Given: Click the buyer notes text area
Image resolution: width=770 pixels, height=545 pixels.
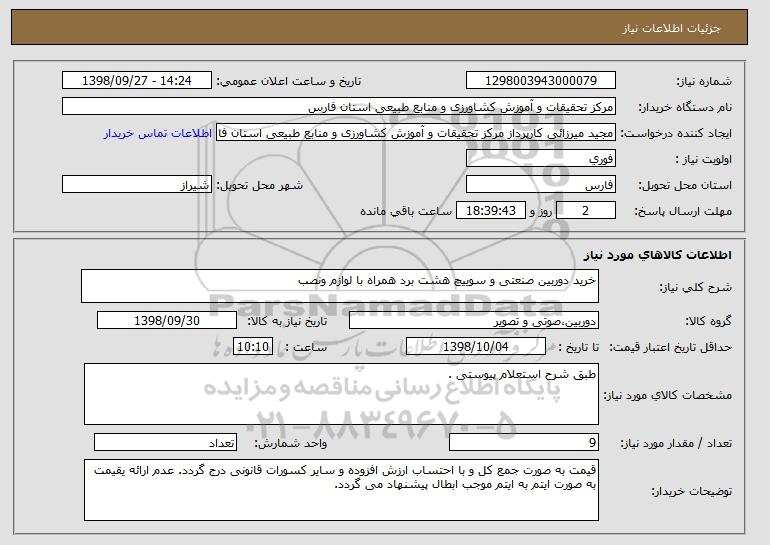Looking at the screenshot, I should click(x=341, y=490).
